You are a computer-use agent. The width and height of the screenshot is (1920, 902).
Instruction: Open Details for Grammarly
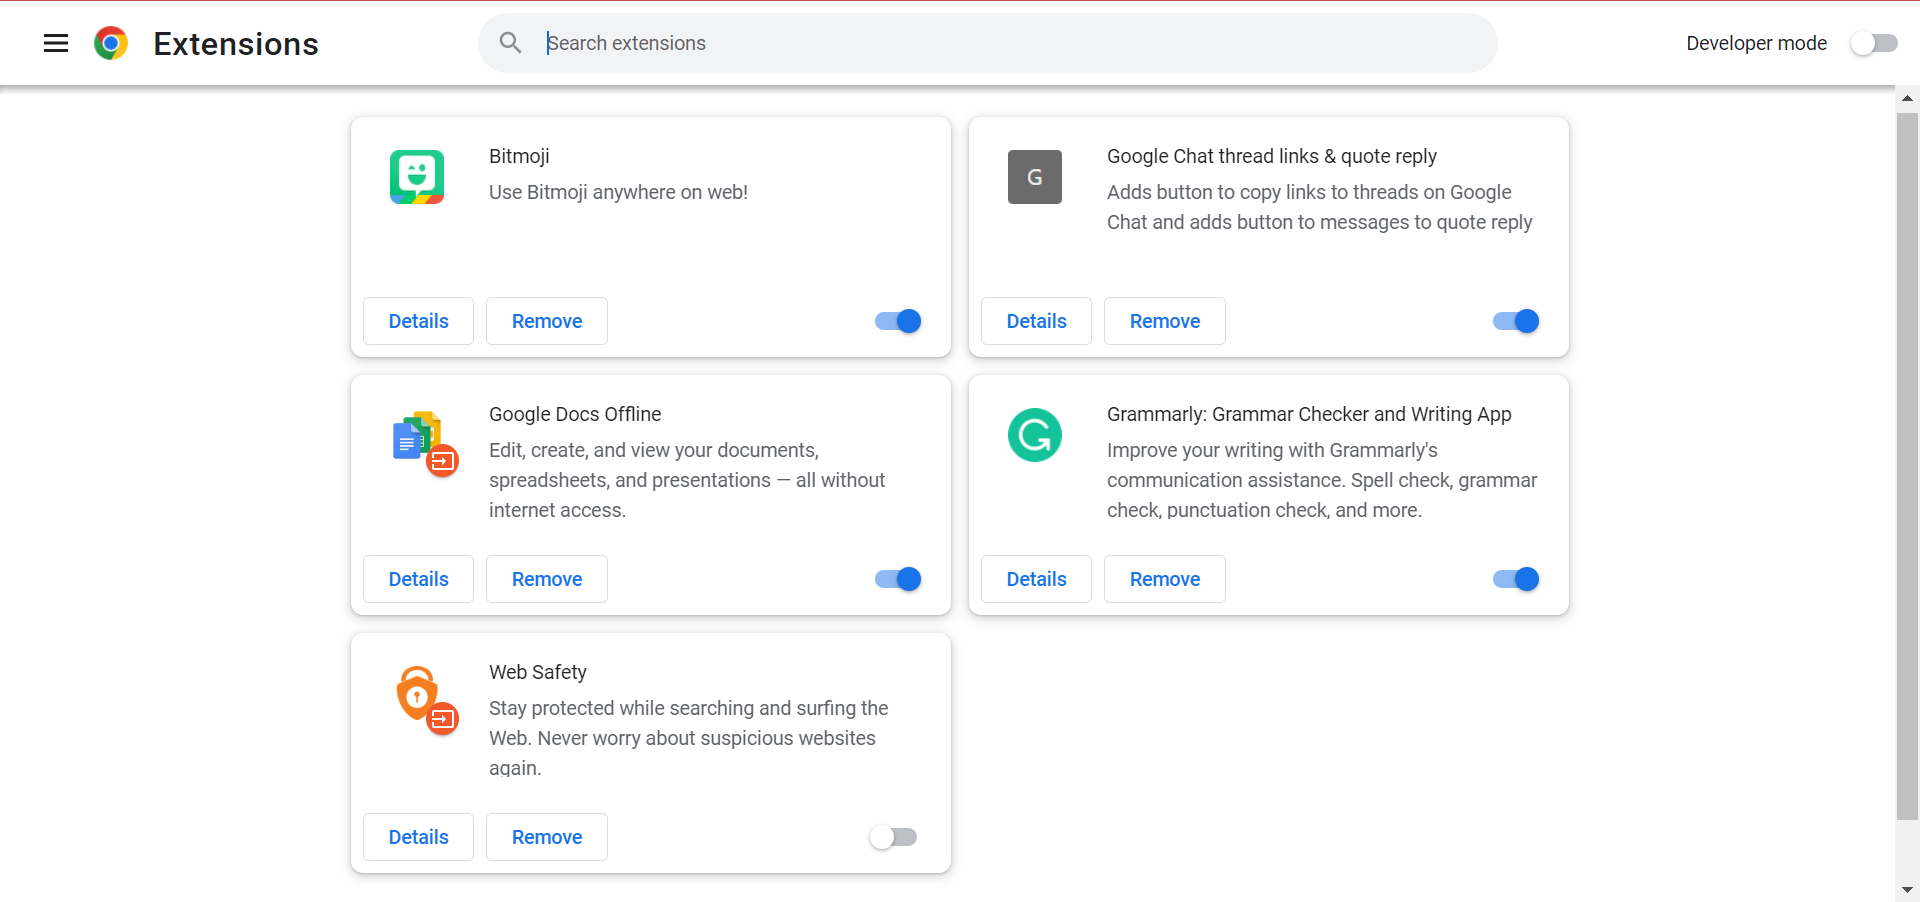point(1036,579)
